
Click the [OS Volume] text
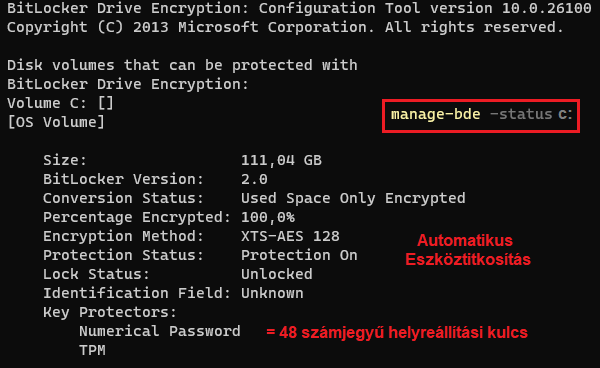pyautogui.click(x=56, y=122)
